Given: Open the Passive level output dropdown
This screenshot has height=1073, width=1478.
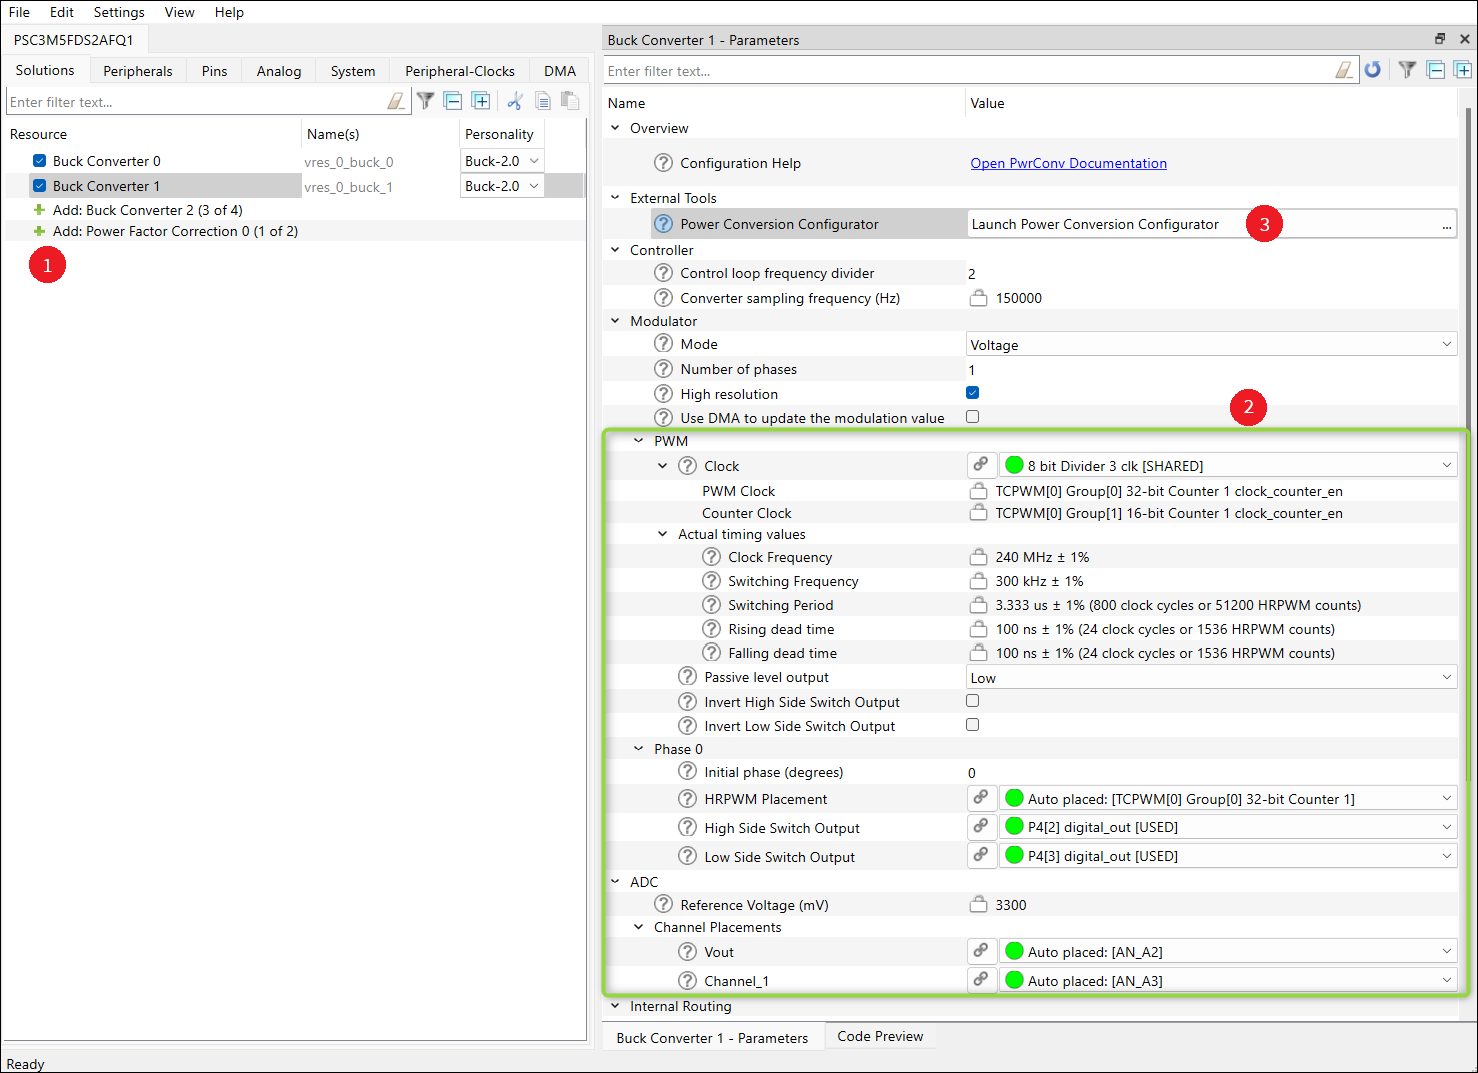Looking at the screenshot, I should [x=1210, y=678].
